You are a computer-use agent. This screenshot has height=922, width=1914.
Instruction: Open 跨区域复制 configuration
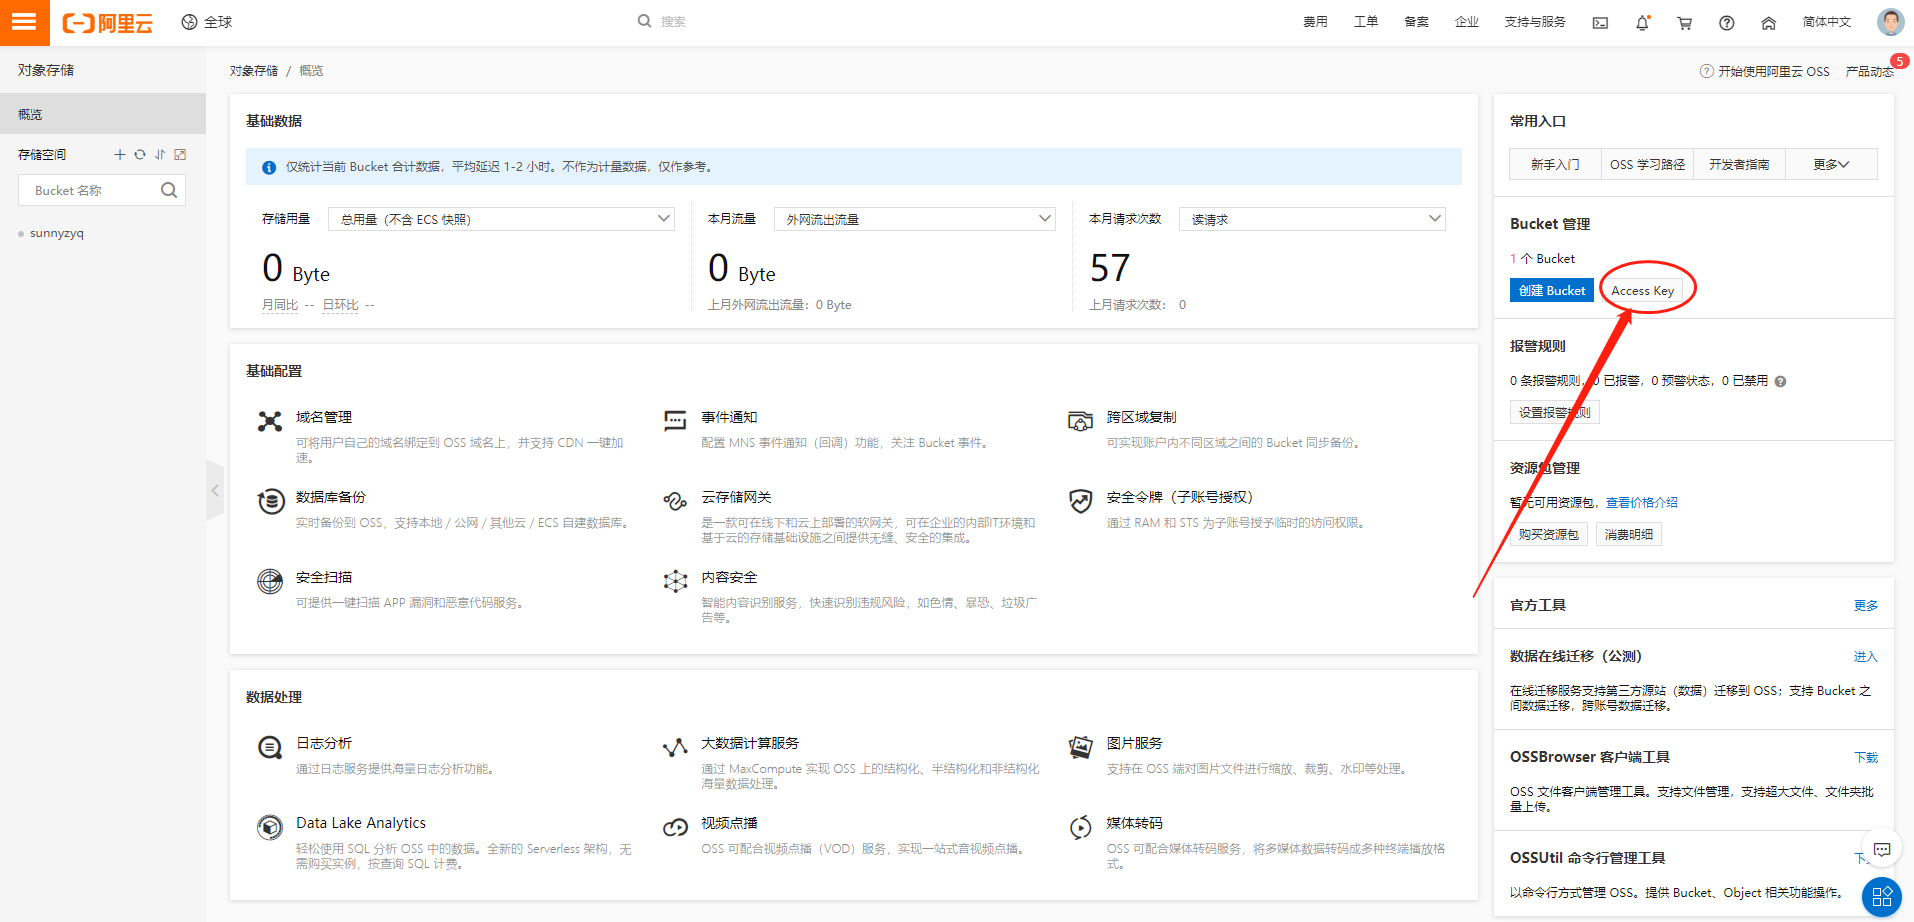[1141, 417]
